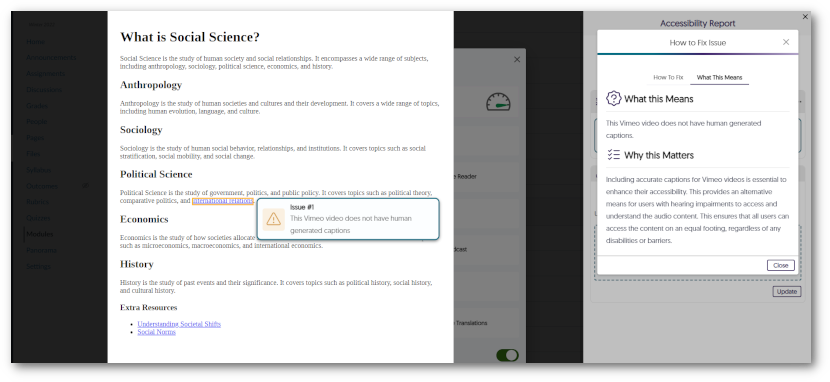Screen dimensions: 830x382
Task: Open Announcements in the course menu
Action: click(51, 57)
